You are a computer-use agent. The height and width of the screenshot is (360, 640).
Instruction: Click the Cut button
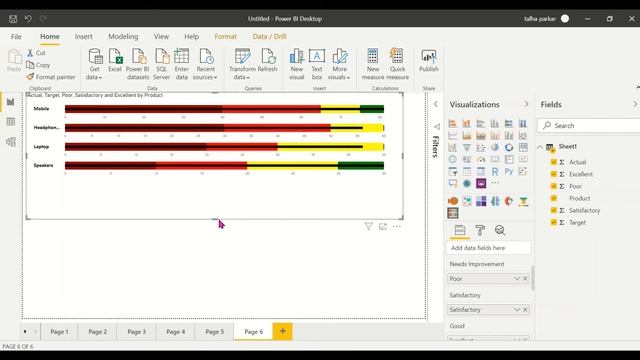(x=36, y=53)
